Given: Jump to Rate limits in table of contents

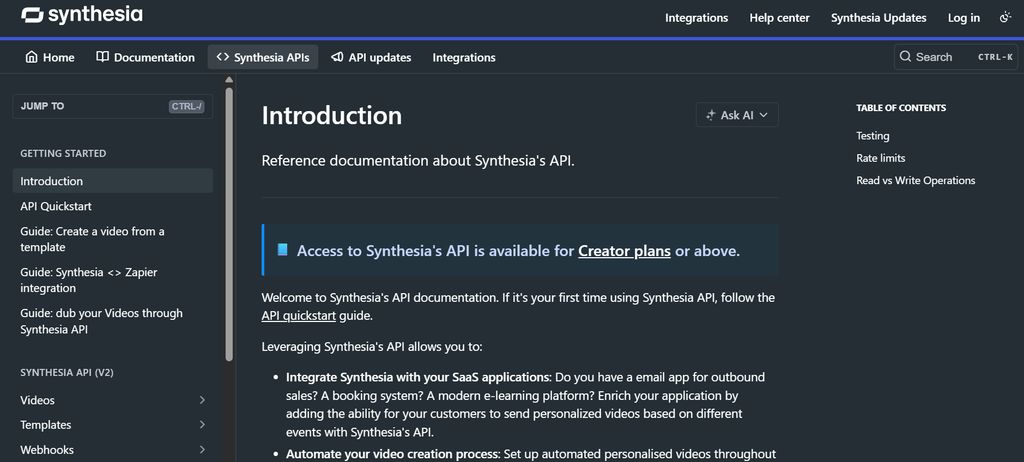Looking at the screenshot, I should [880, 158].
